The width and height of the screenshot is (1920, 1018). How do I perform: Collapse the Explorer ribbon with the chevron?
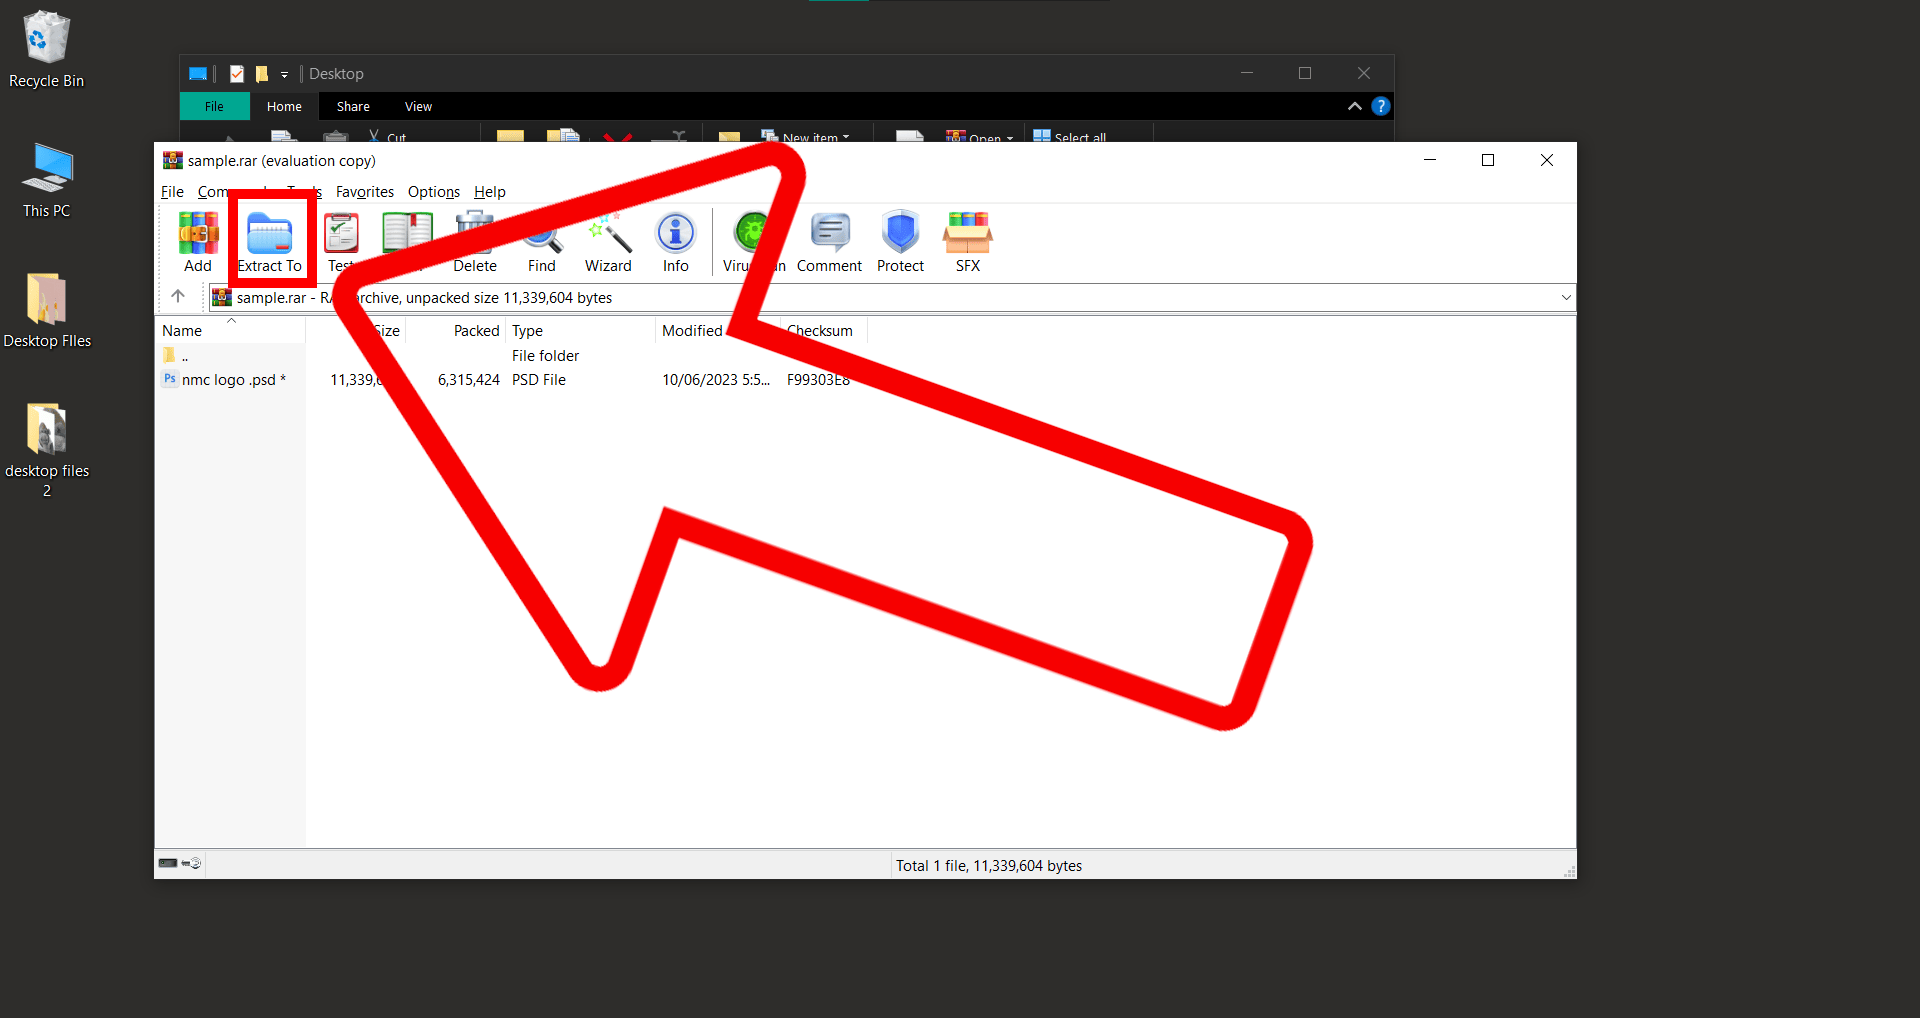pyautogui.click(x=1353, y=106)
